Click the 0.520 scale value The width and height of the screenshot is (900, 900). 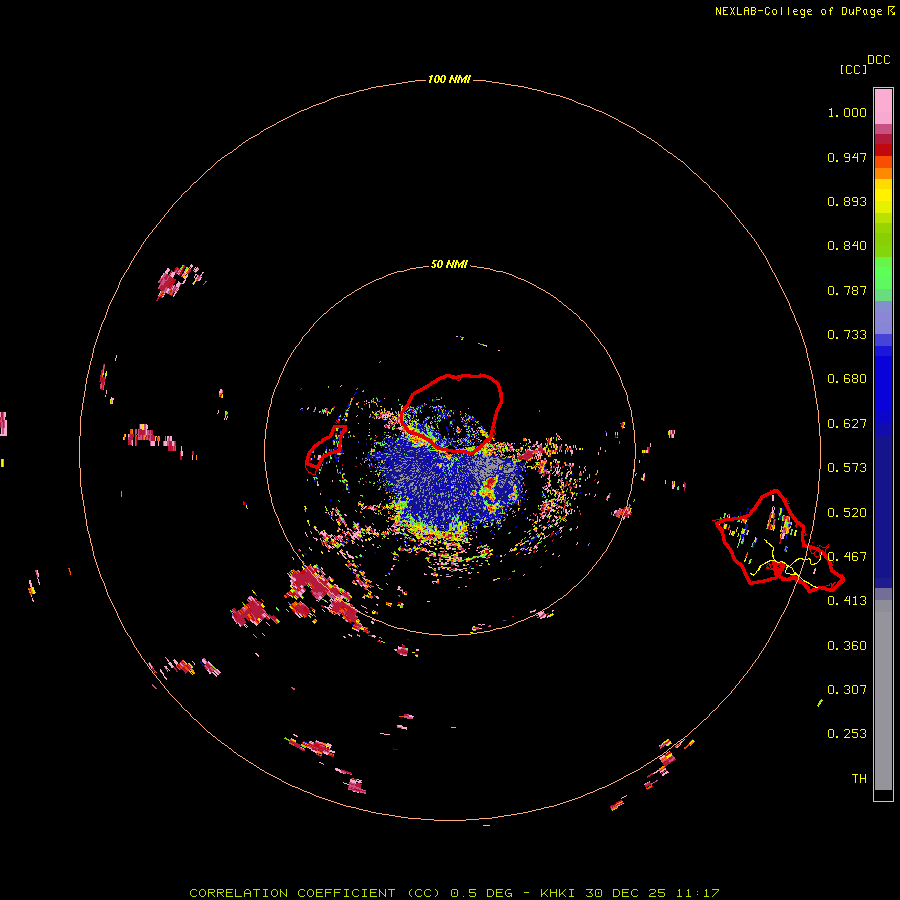point(847,513)
